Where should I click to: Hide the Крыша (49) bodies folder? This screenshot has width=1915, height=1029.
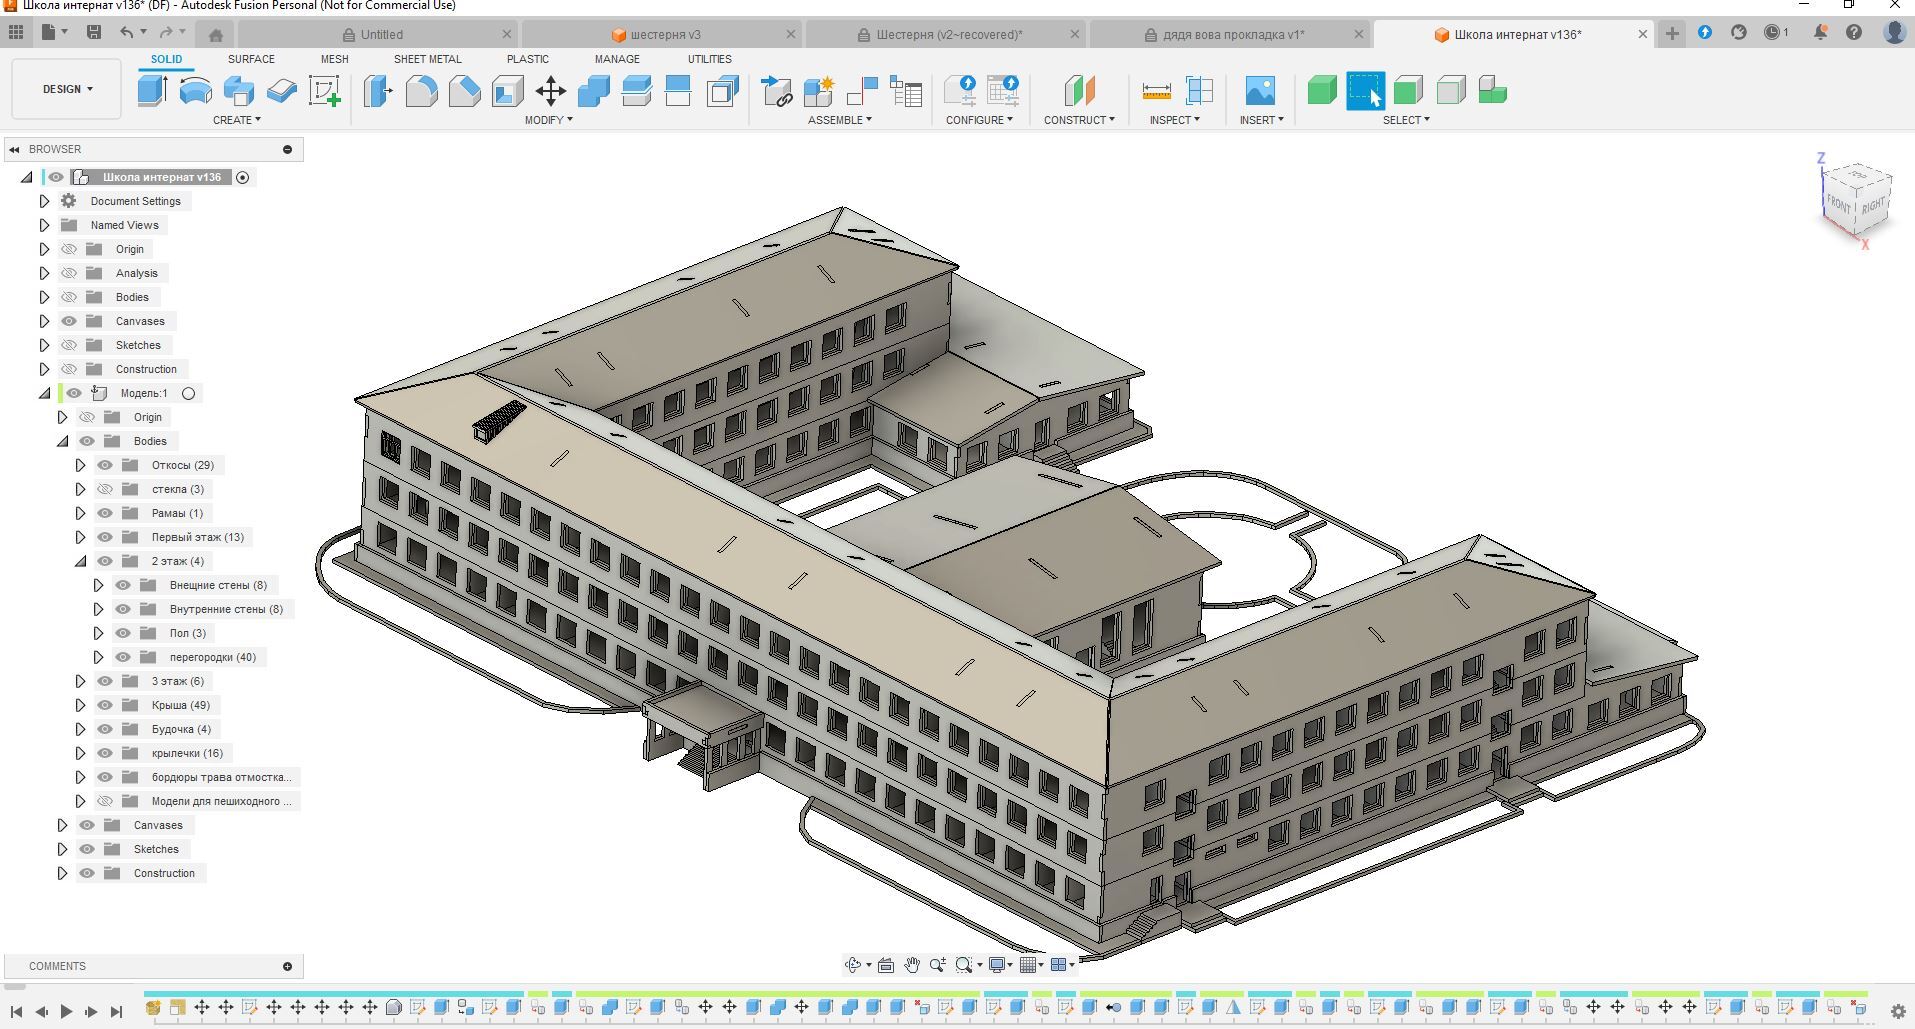(x=105, y=705)
